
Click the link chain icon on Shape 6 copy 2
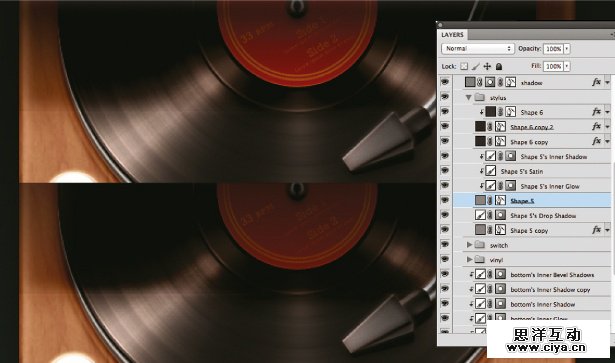(x=489, y=127)
